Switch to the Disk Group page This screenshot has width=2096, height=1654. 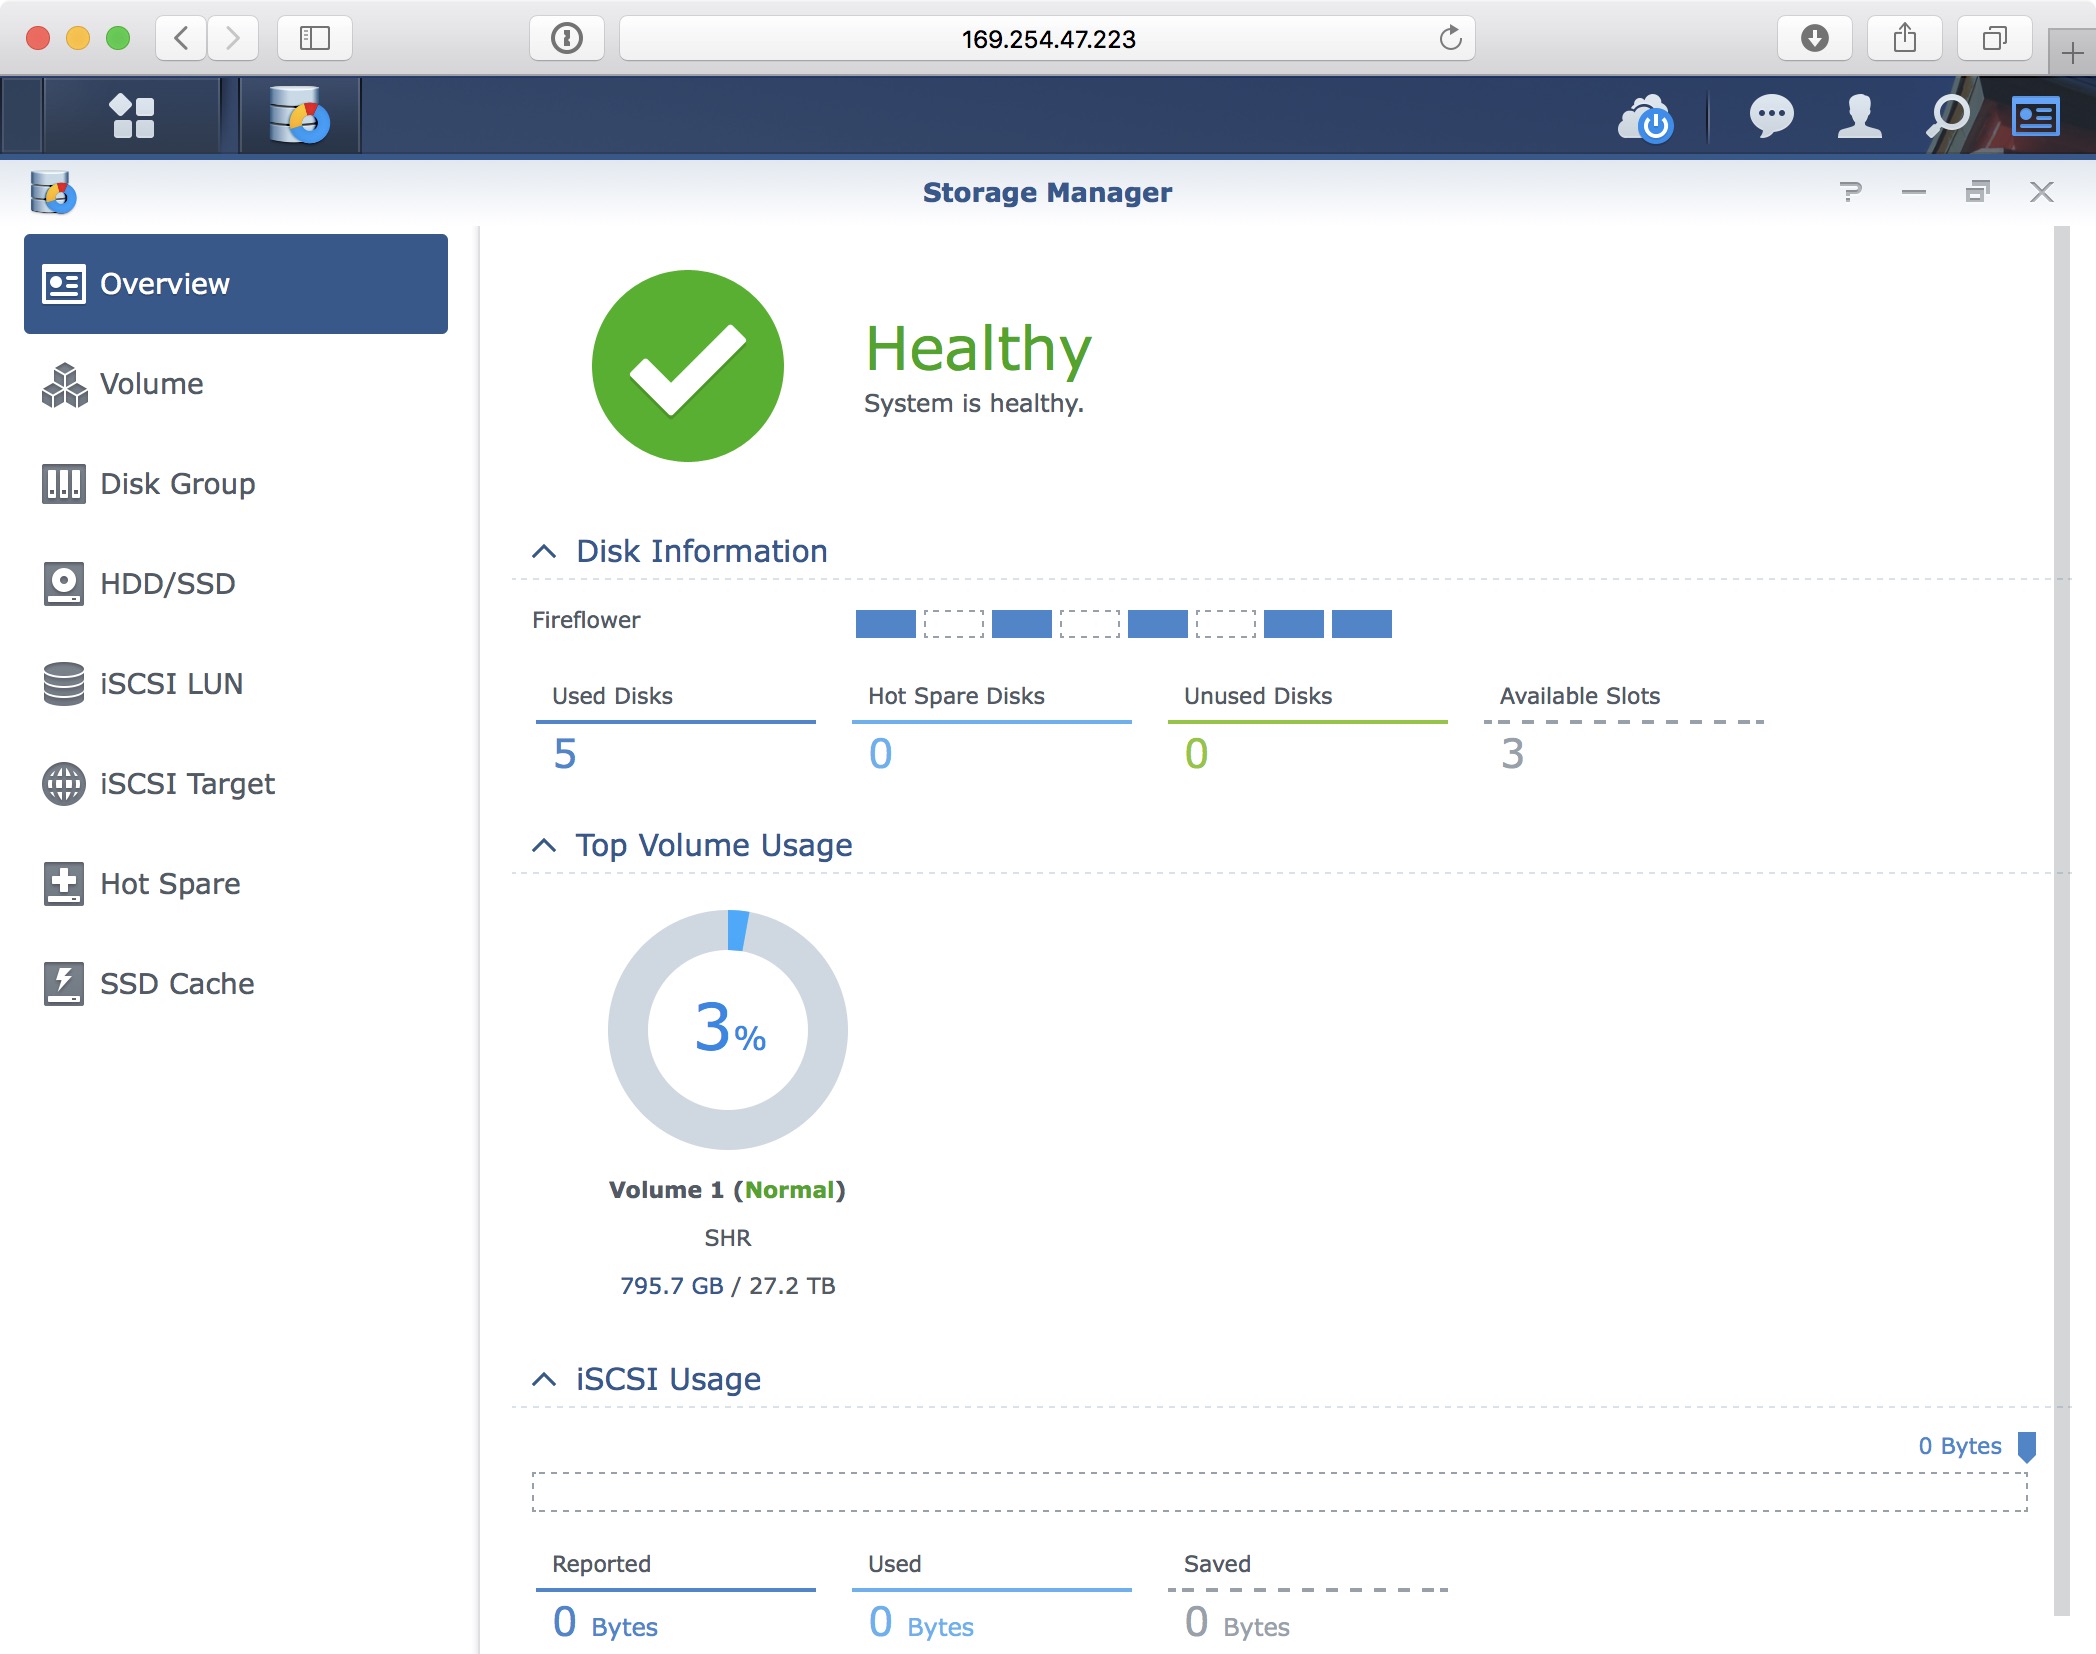pyautogui.click(x=177, y=484)
